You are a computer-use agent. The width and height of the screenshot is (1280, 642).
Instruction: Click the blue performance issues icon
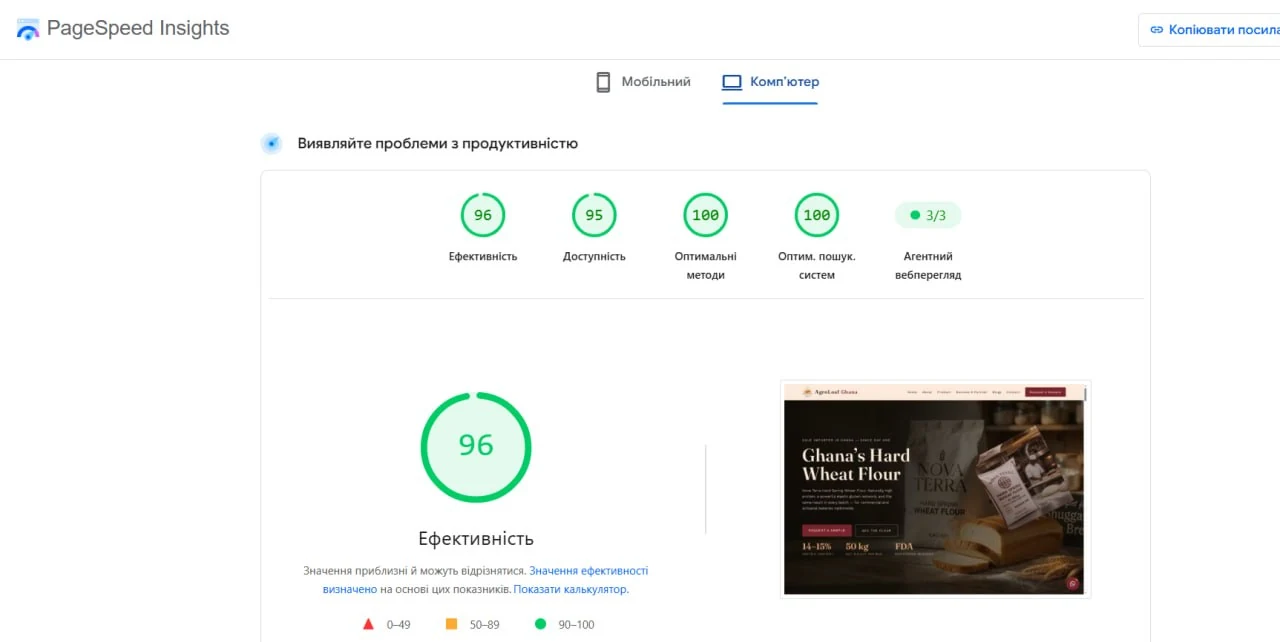(271, 143)
